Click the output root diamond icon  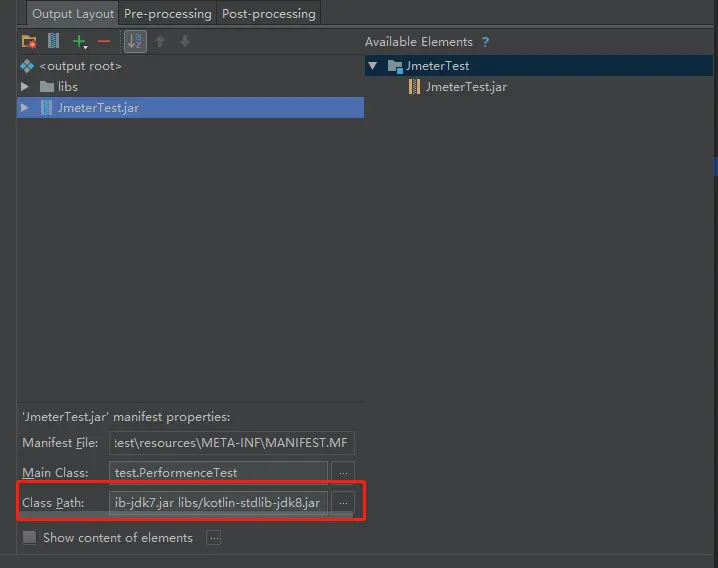(27, 66)
